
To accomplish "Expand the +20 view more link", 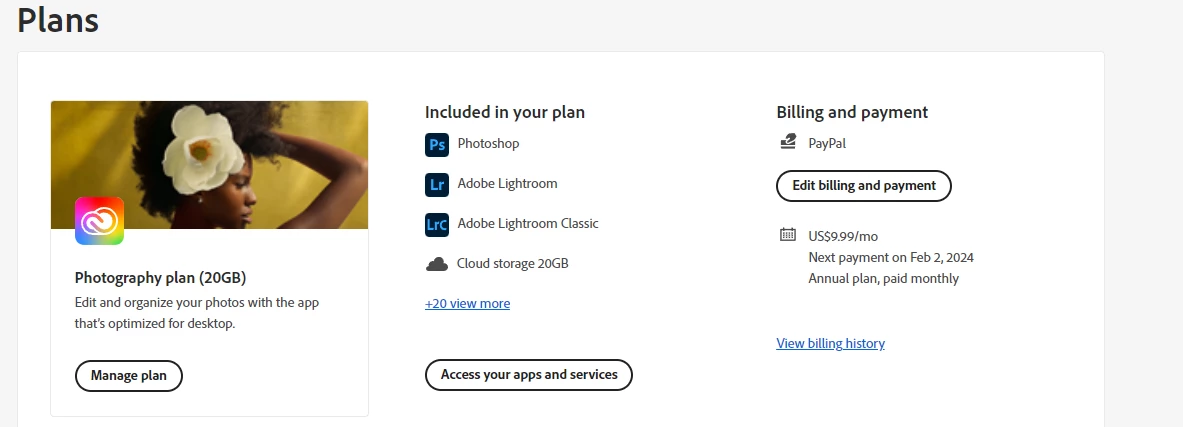I will (467, 303).
